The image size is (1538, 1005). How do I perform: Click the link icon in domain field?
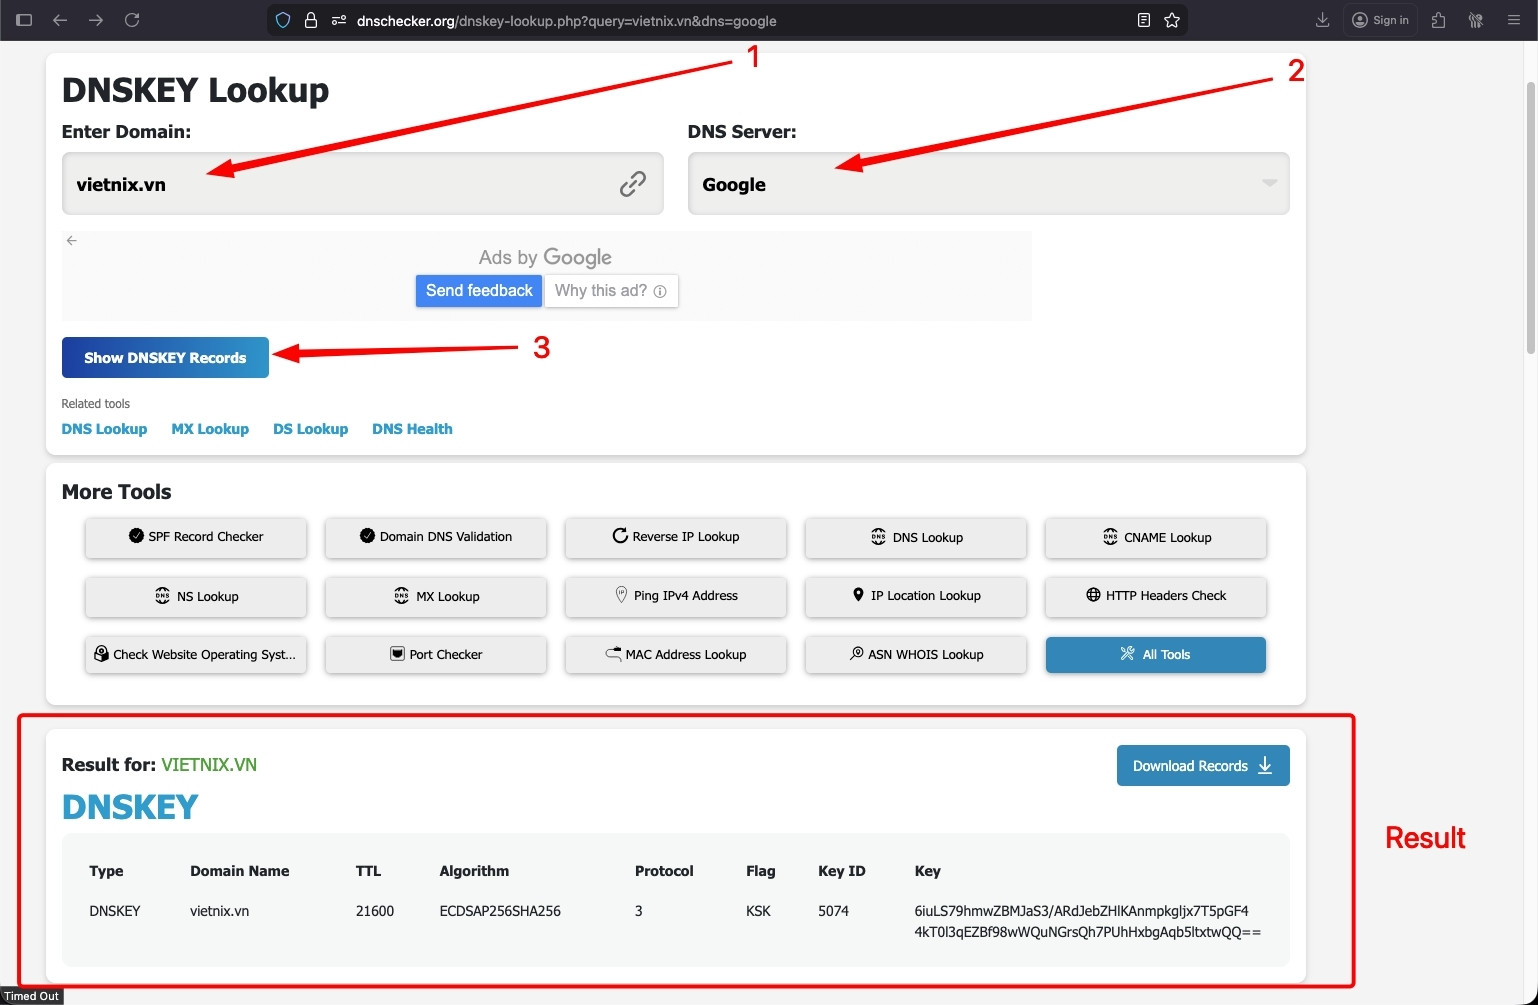tap(632, 184)
